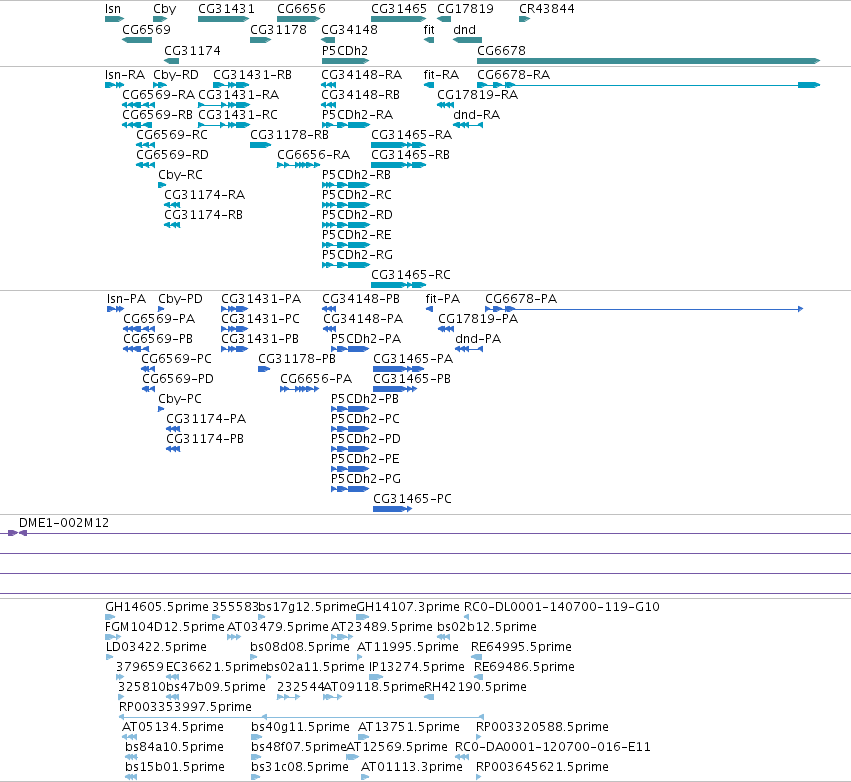Click the CG34148-PB protein feature
This screenshot has height=782, width=851.
(x=329, y=309)
